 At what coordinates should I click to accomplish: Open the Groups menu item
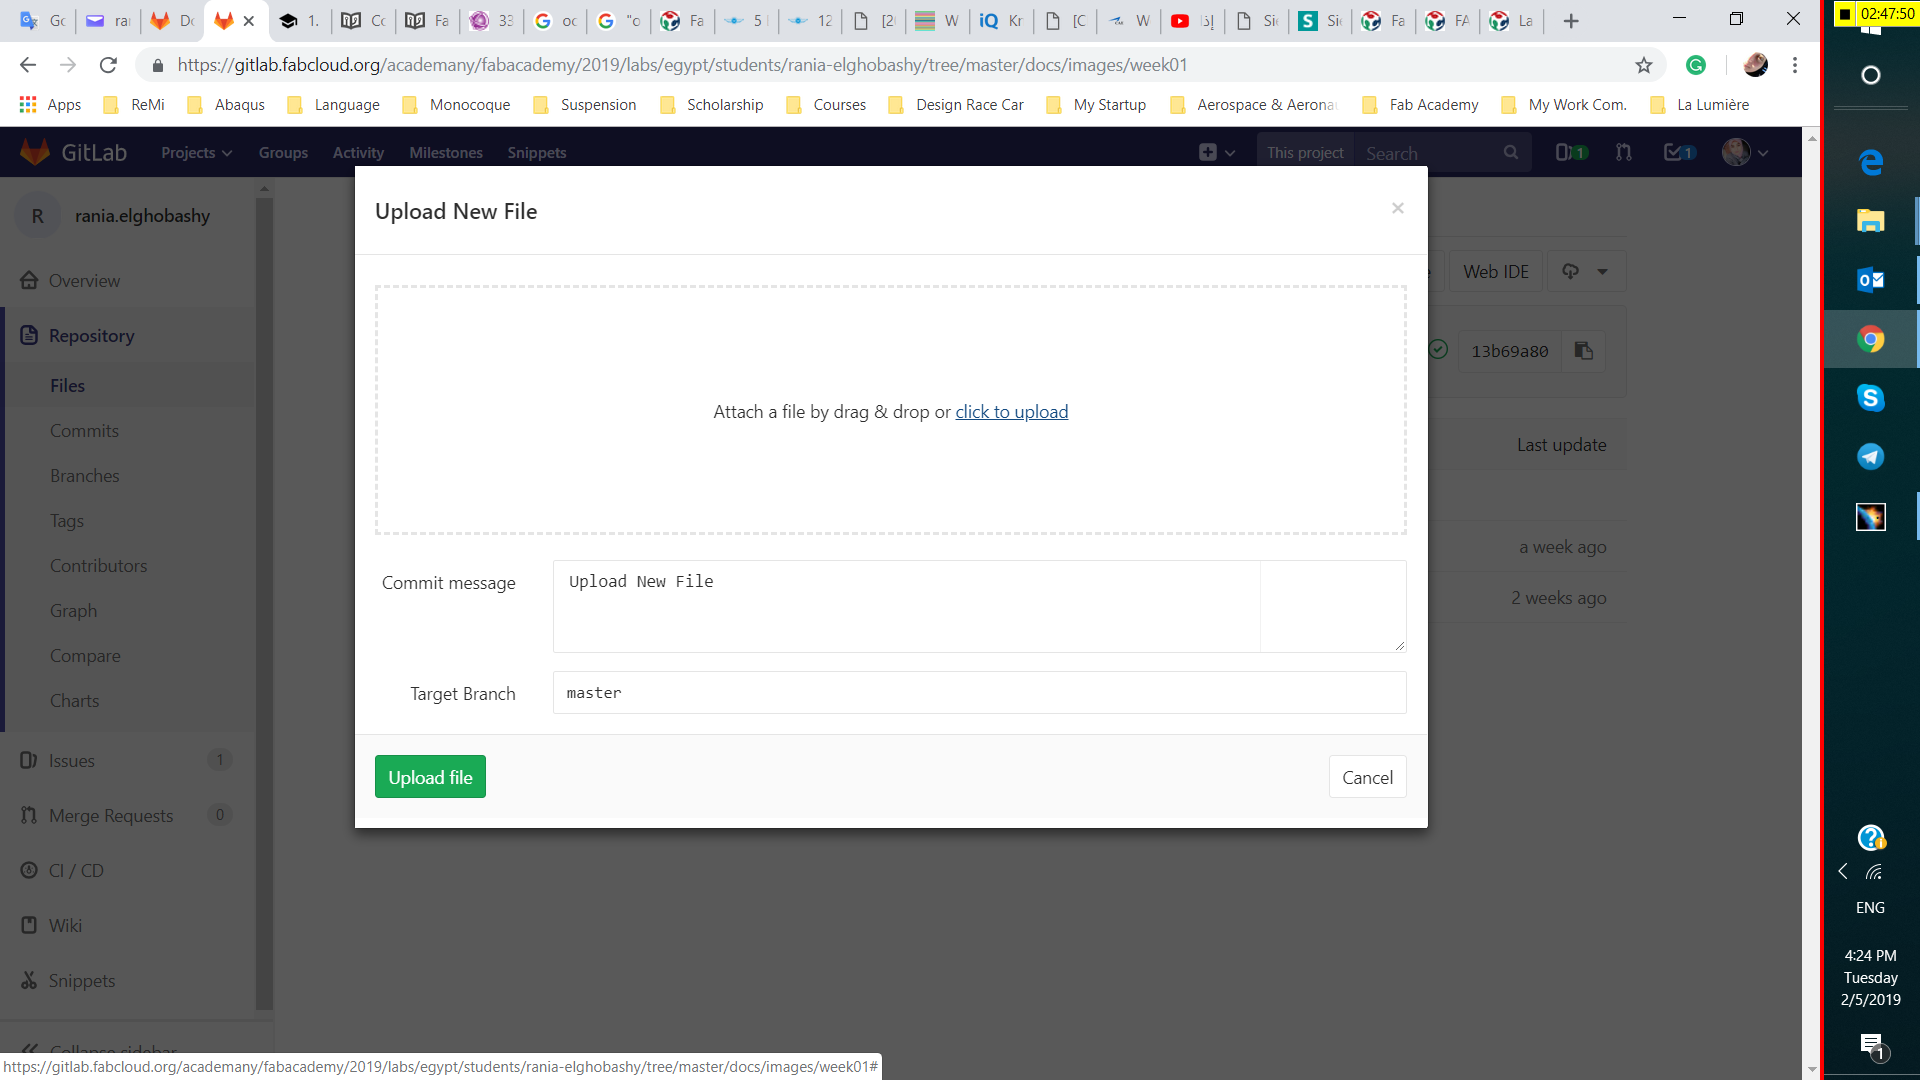283,152
